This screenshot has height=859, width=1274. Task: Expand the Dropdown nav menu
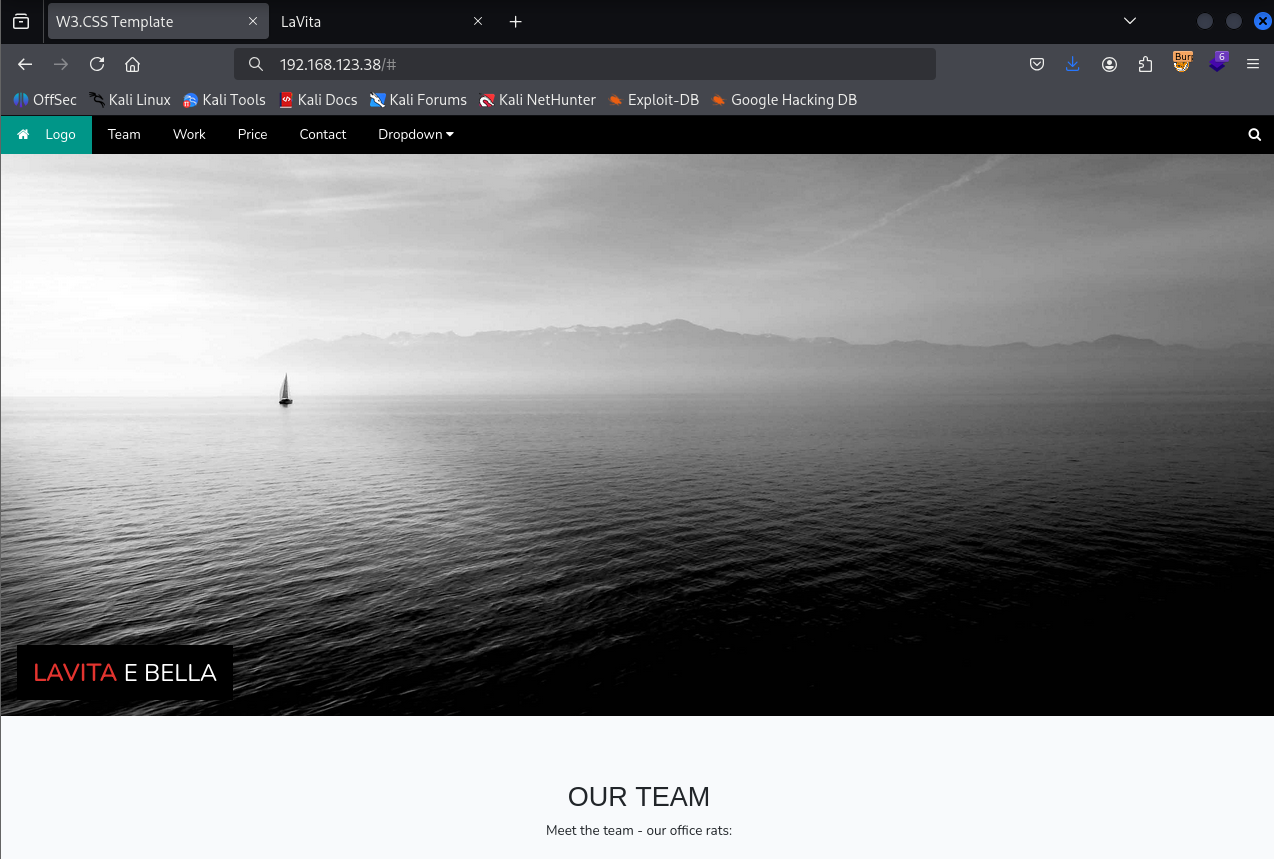[415, 135]
